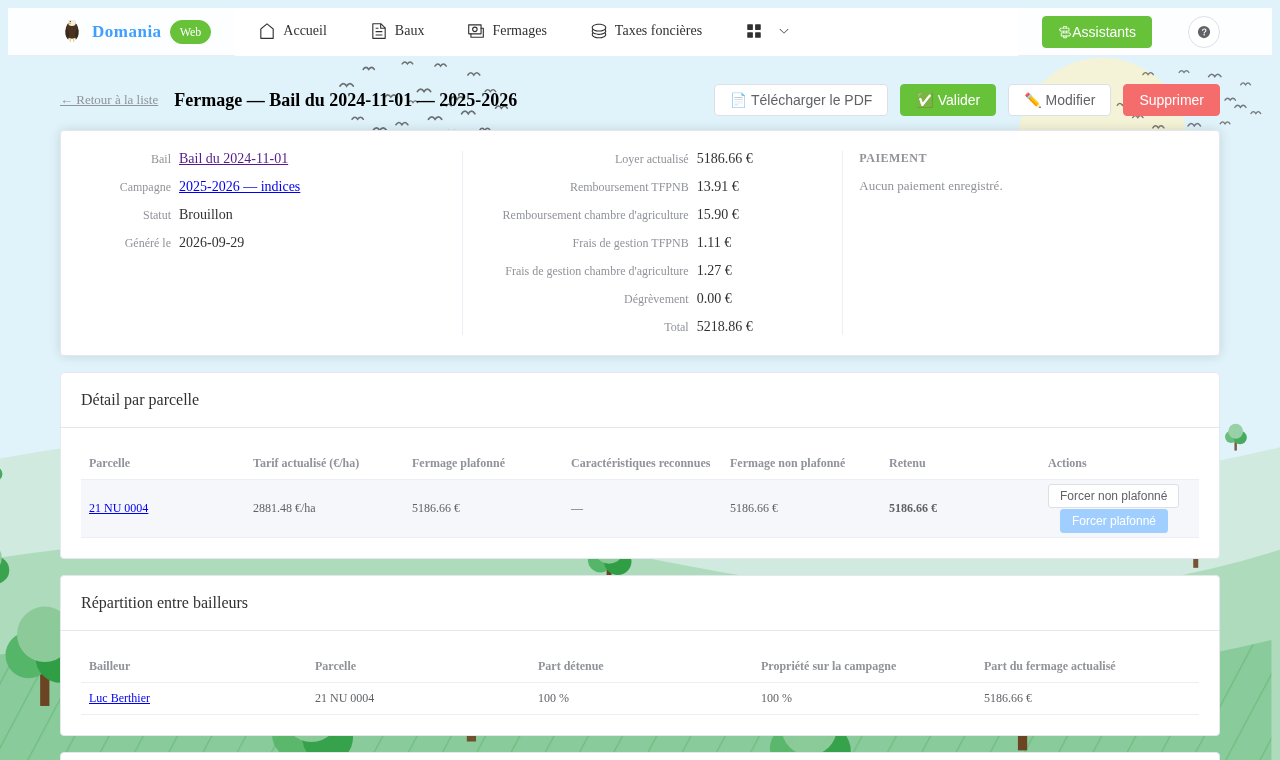This screenshot has height=760, width=1280.
Task: Open the 2025-2026 — indices campaign link
Action: 239,187
